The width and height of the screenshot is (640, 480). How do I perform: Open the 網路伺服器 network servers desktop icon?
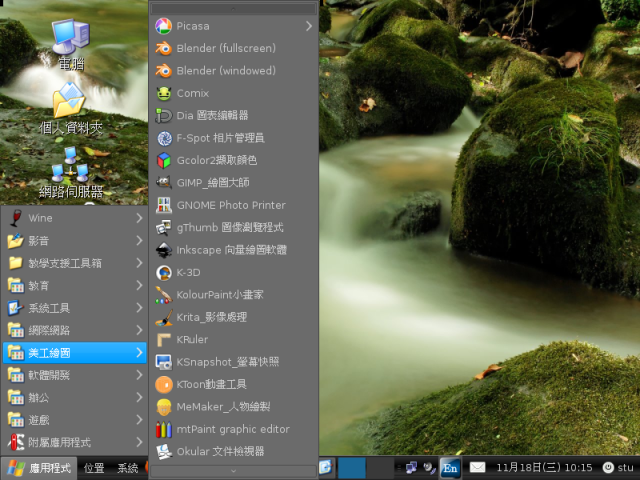(x=71, y=172)
